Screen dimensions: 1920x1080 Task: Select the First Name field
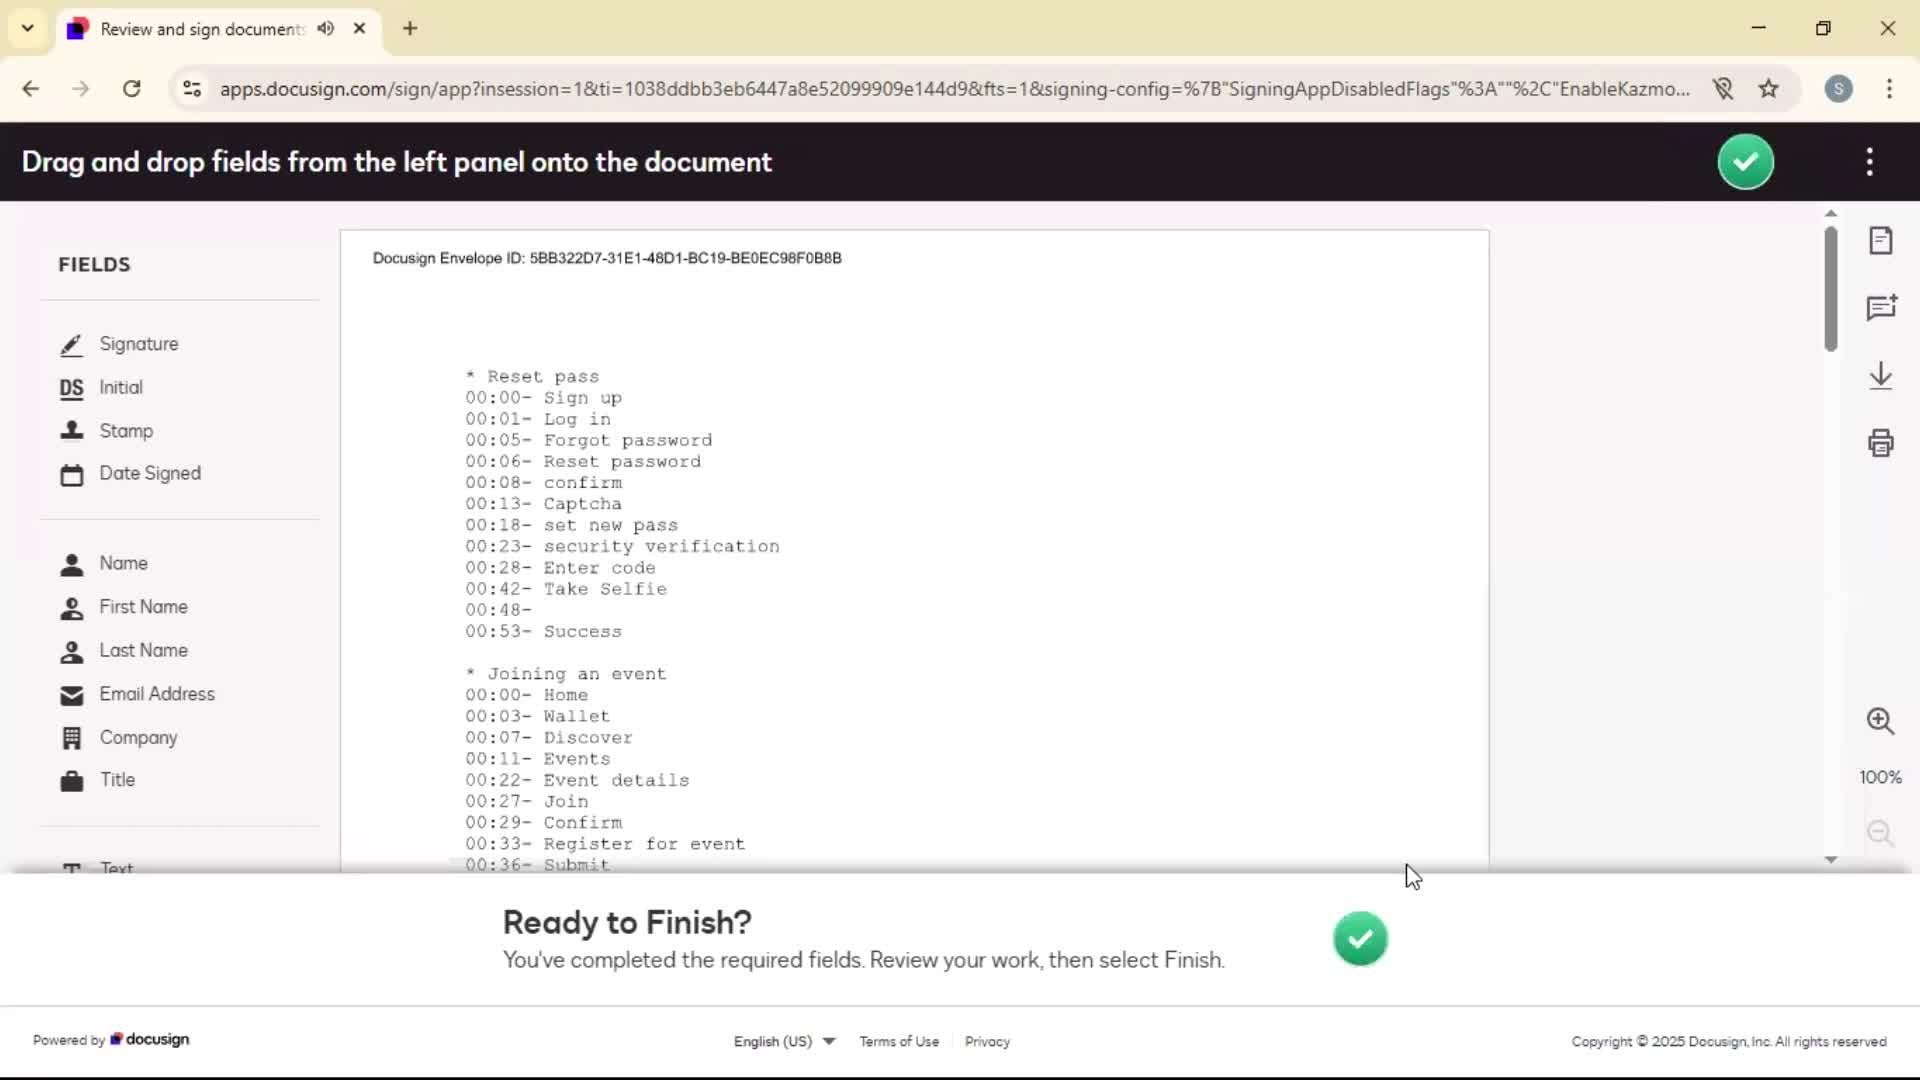(124, 607)
